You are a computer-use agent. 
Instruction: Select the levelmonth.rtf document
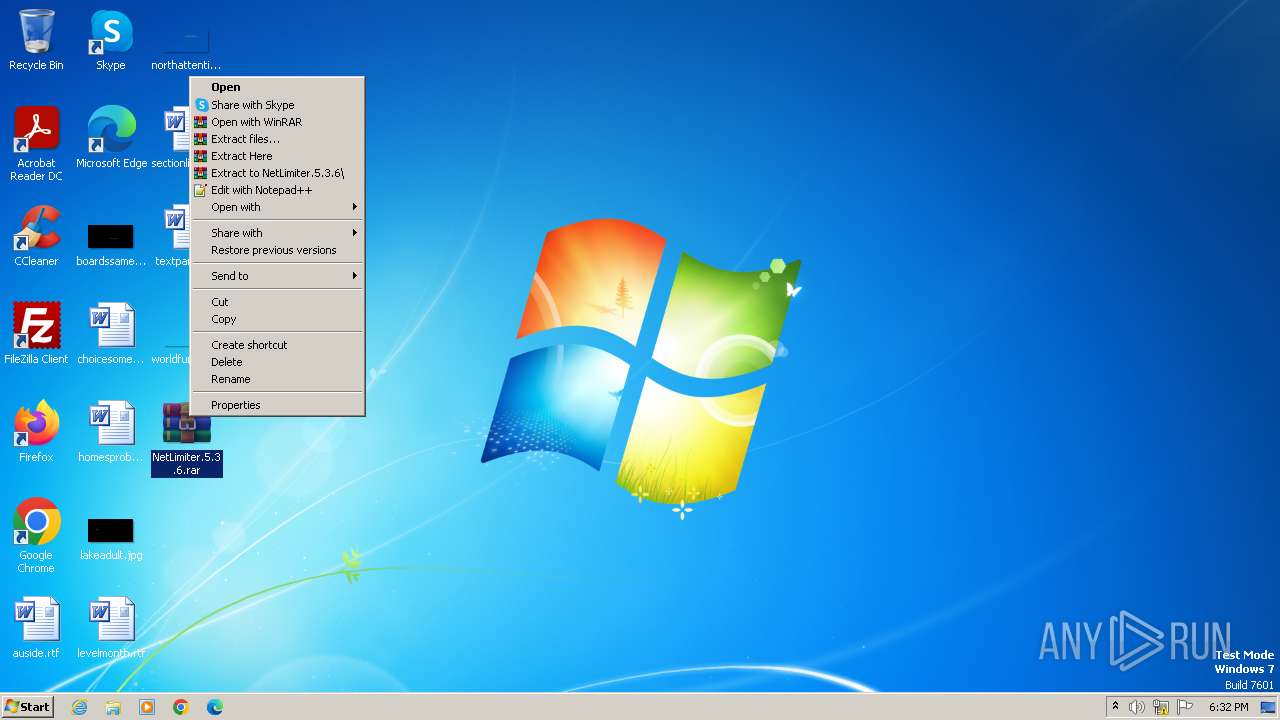pyautogui.click(x=111, y=627)
